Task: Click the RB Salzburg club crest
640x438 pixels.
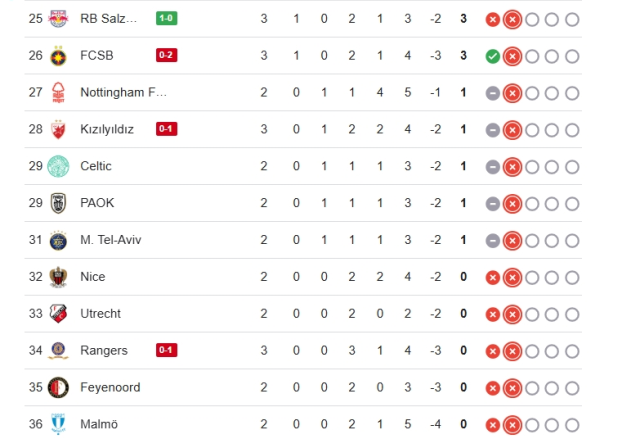Action: 59,19
